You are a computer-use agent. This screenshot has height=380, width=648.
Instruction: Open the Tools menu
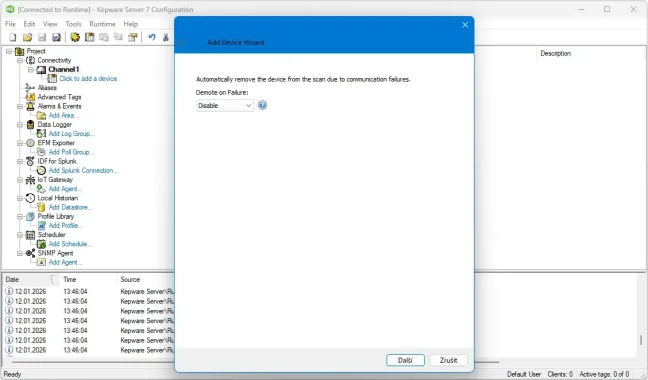[x=74, y=24]
